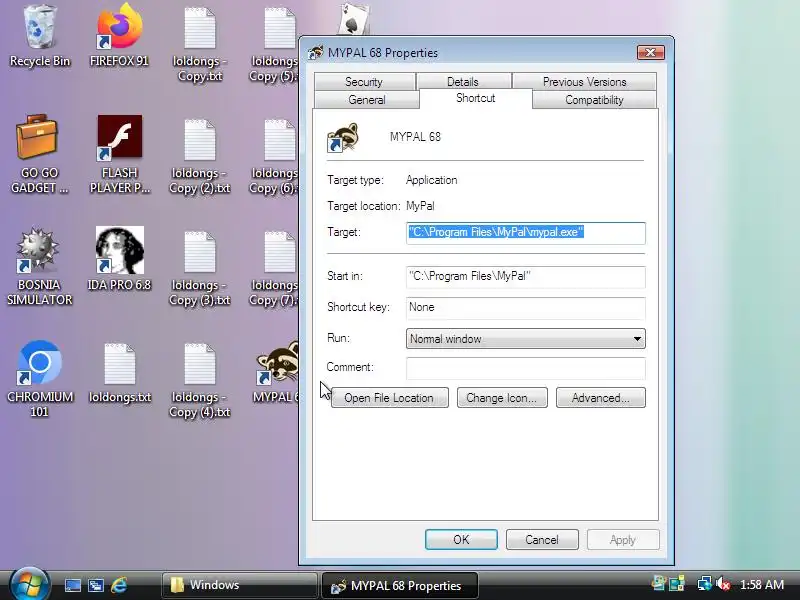Select the loldongs - Copy (4).txt file
This screenshot has height=600, width=800.
point(199,380)
